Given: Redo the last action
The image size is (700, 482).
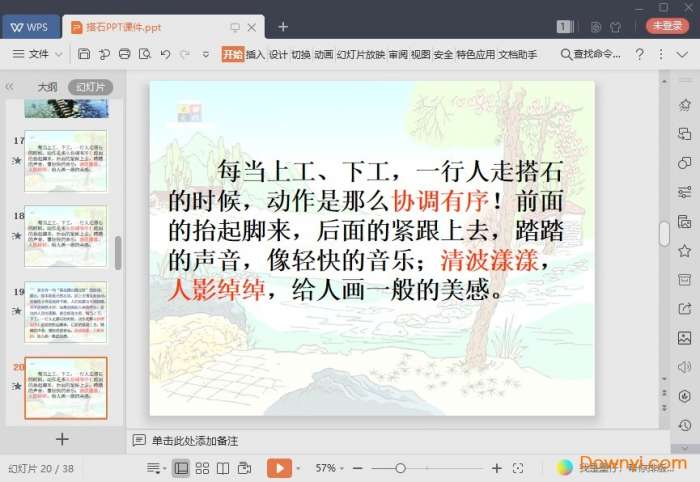Looking at the screenshot, I should (x=185, y=54).
